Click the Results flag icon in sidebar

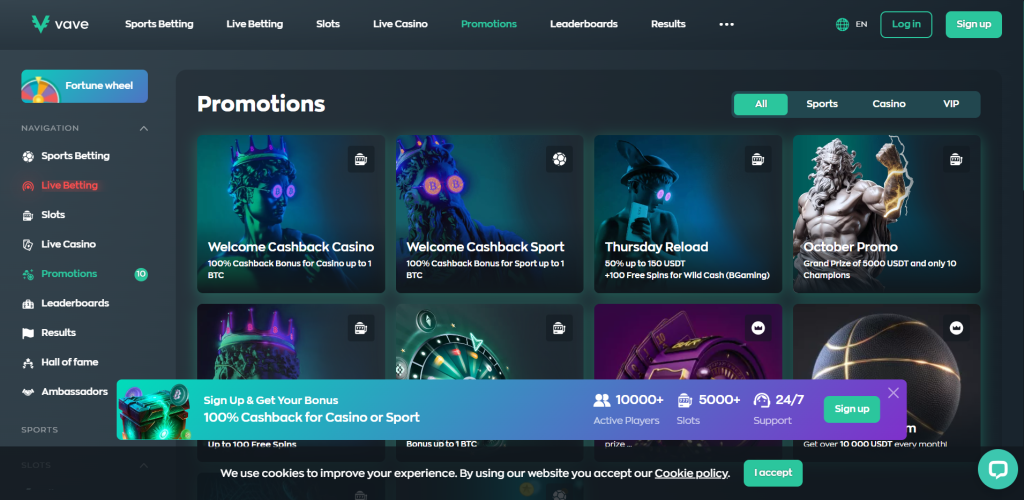[28, 333]
